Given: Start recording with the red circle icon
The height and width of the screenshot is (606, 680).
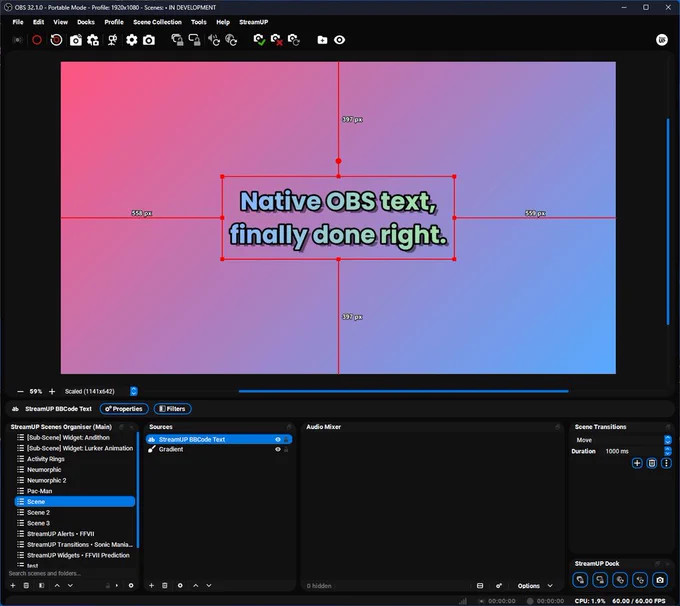Looking at the screenshot, I should pos(37,40).
